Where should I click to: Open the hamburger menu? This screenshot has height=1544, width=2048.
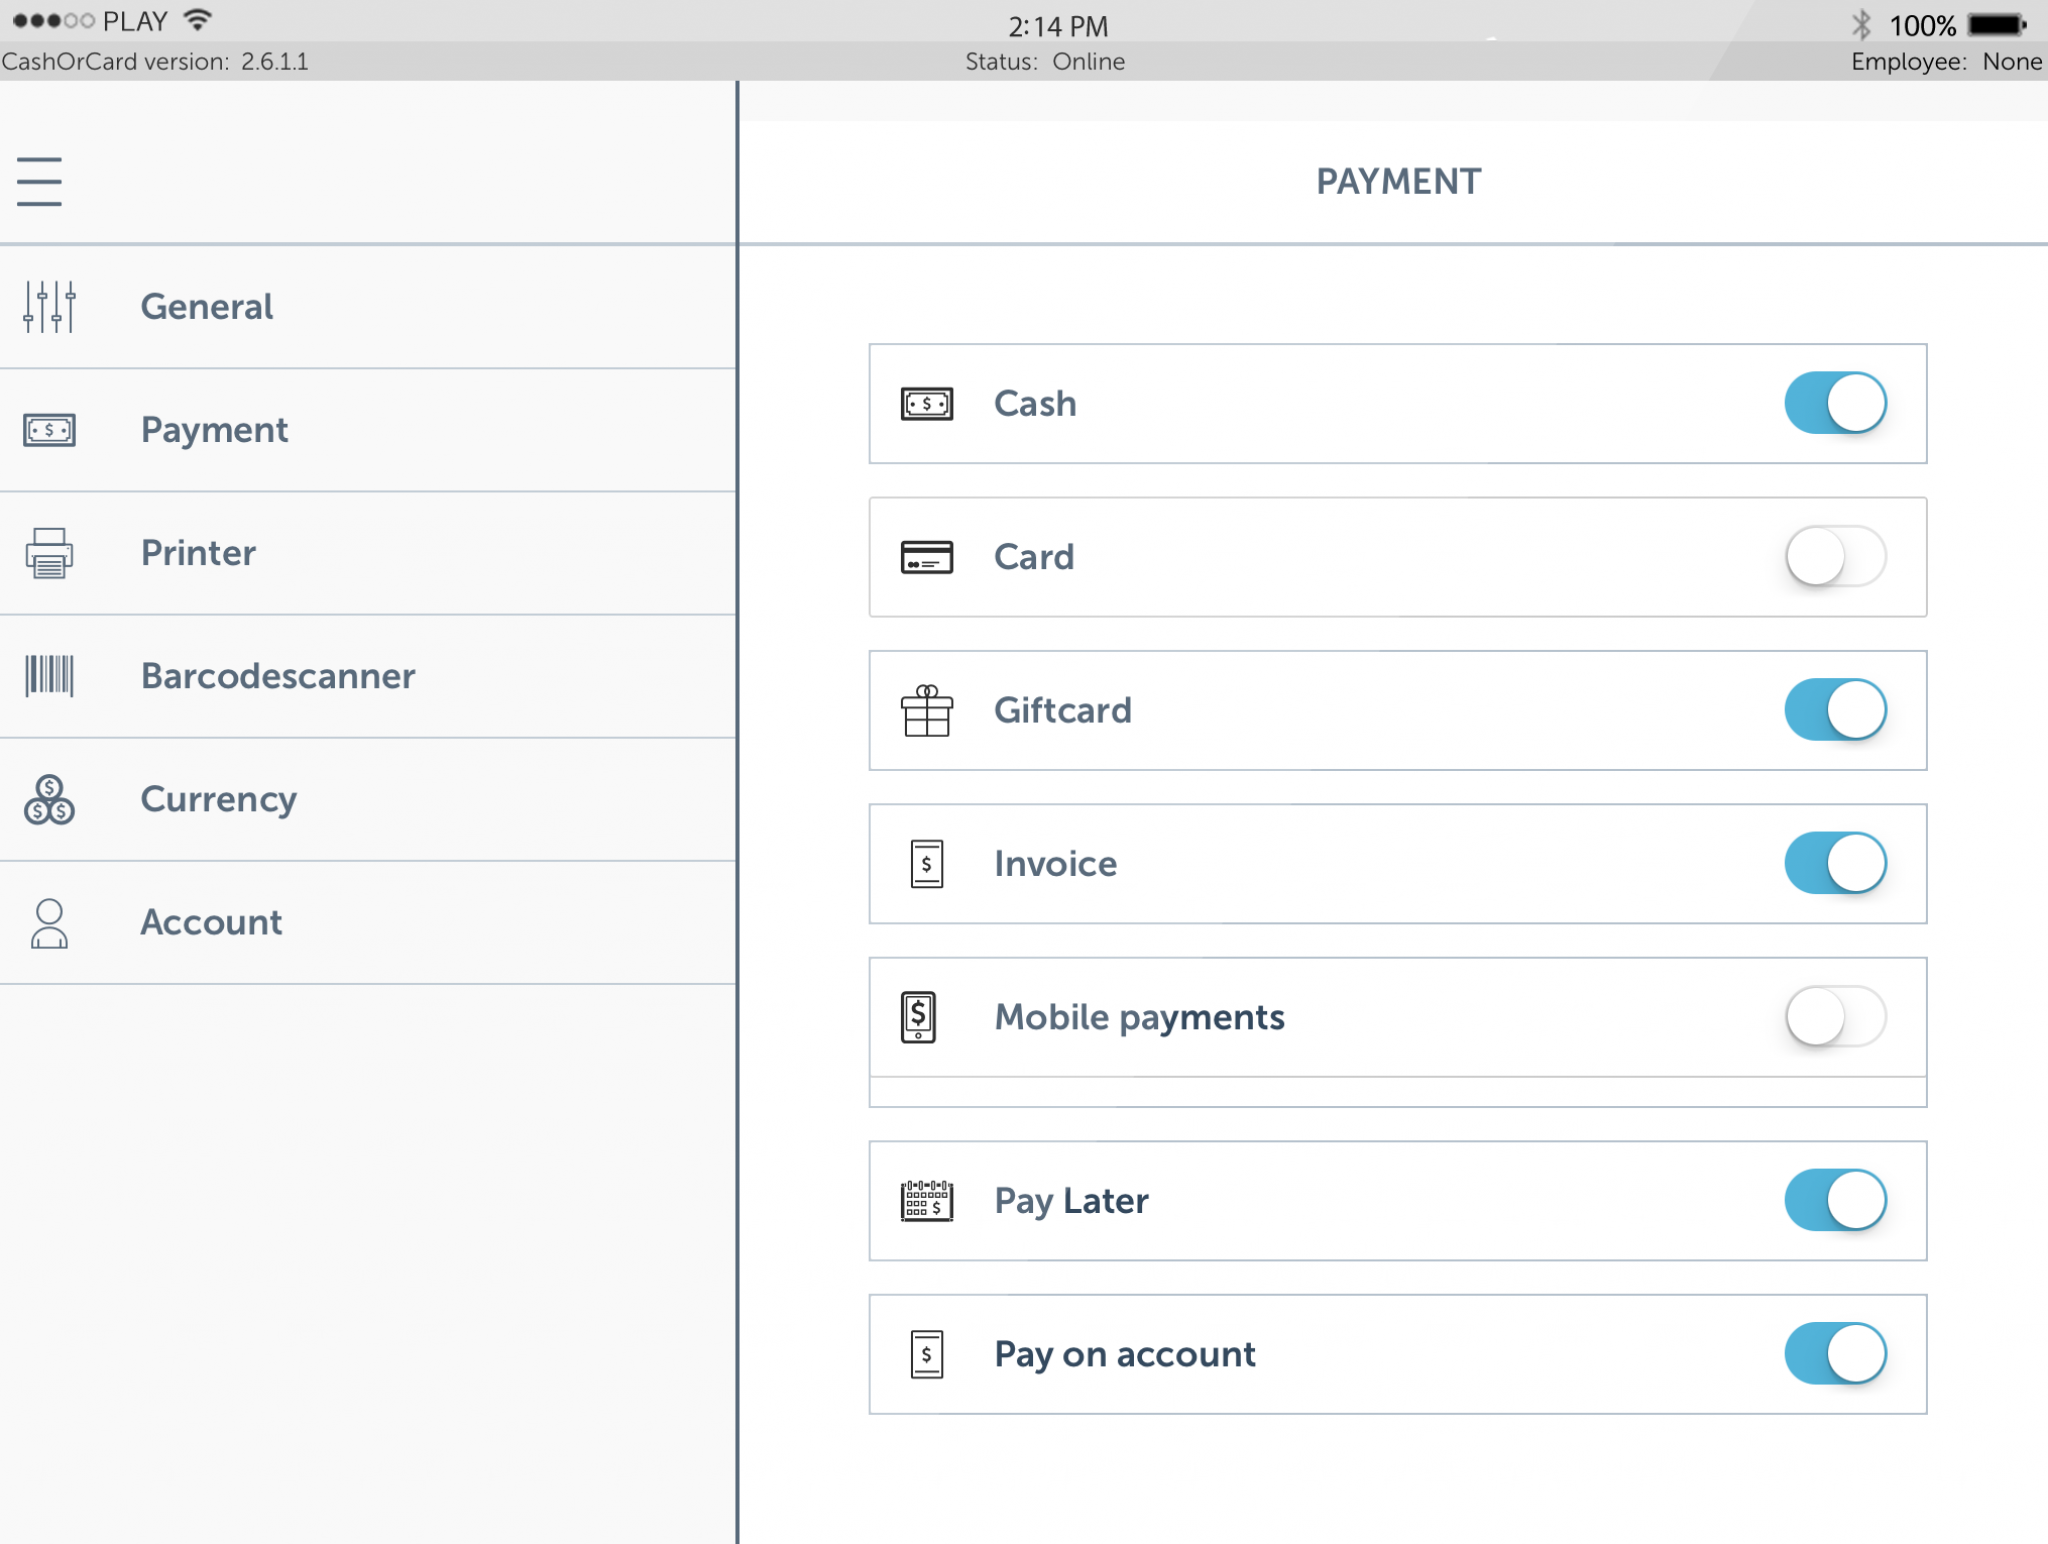pos(40,182)
